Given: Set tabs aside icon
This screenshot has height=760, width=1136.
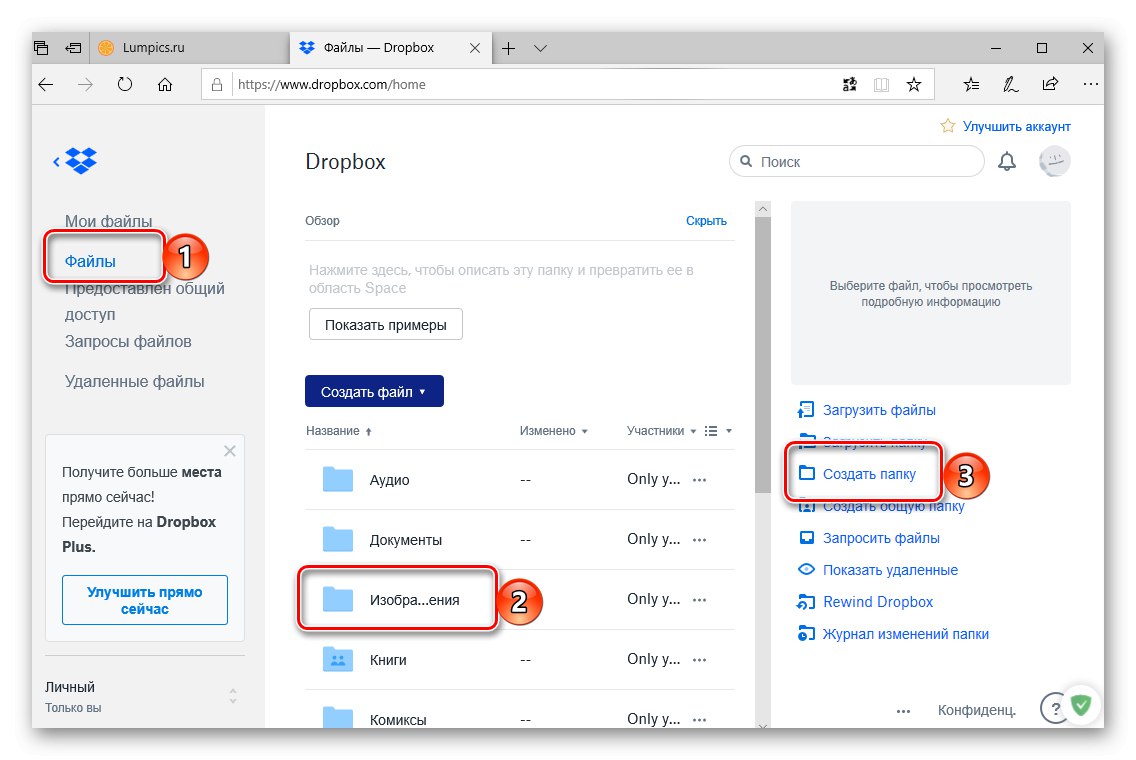Looking at the screenshot, I should point(73,49).
